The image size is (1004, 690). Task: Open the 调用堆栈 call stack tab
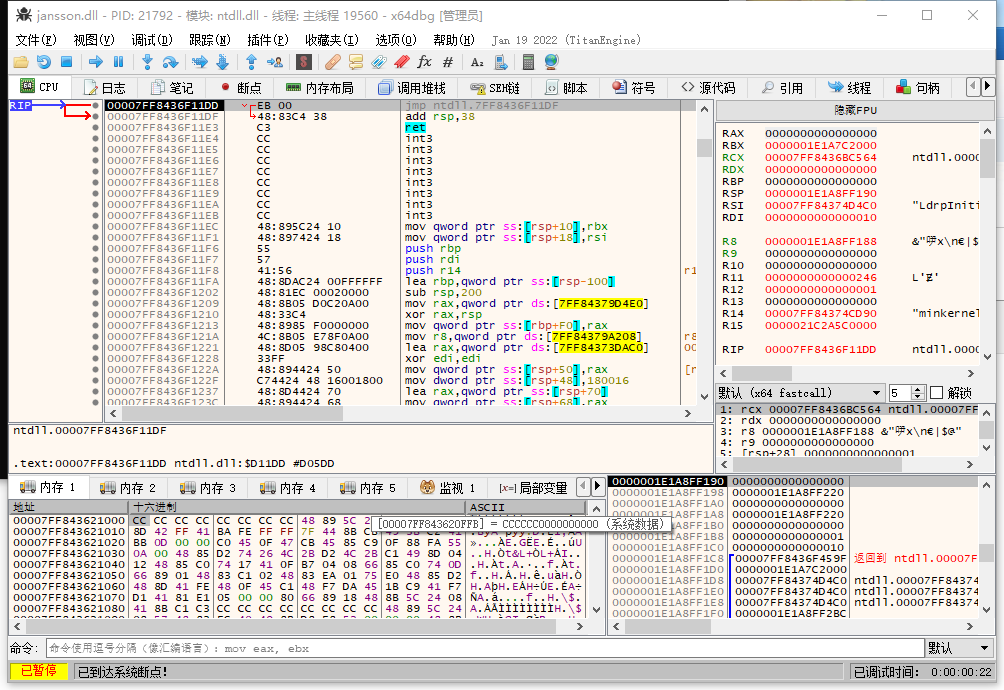click(412, 88)
